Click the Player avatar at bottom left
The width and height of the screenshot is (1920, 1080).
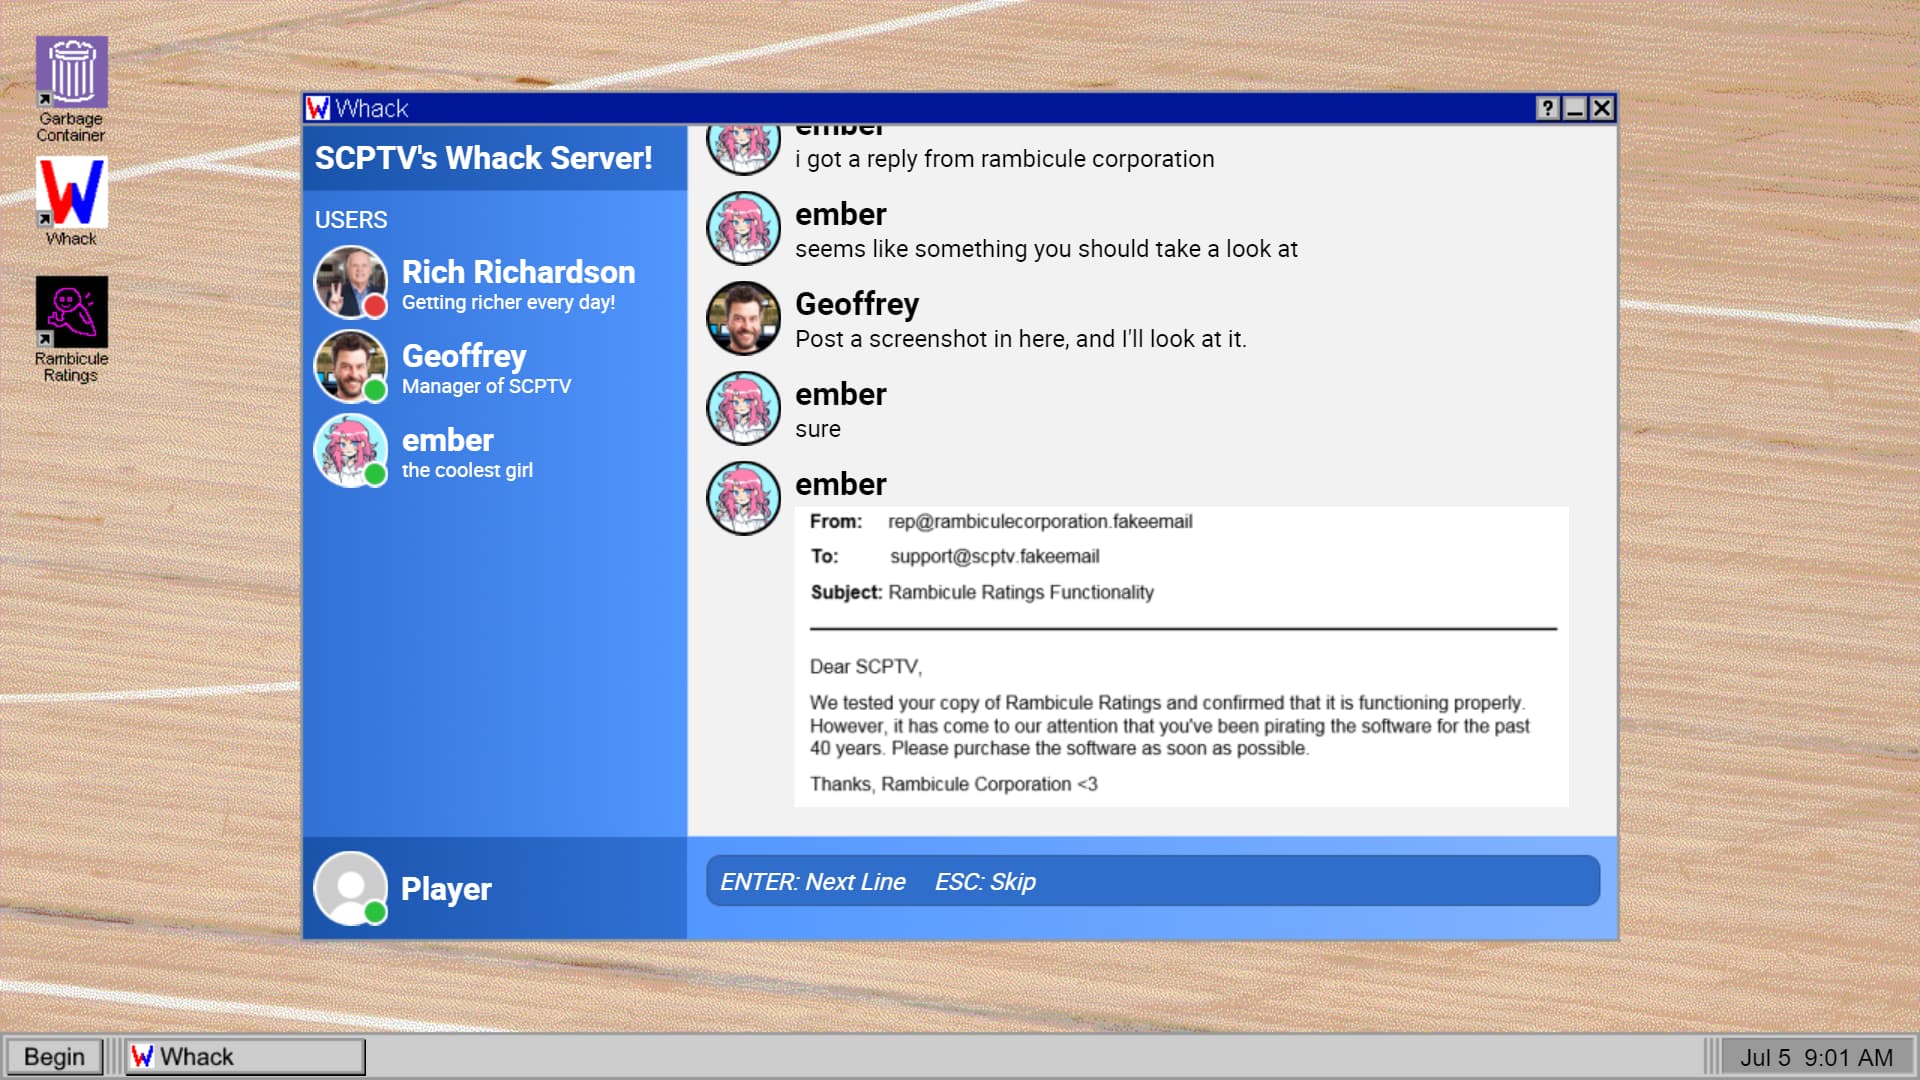pyautogui.click(x=350, y=888)
